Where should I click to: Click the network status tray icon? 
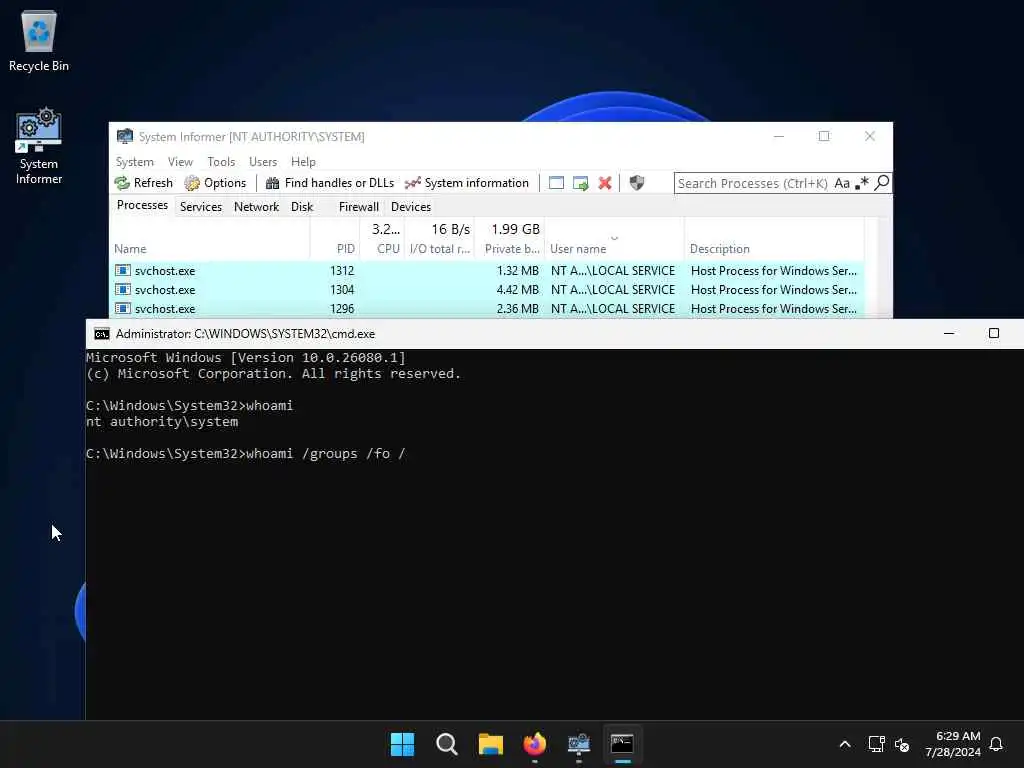coord(876,744)
